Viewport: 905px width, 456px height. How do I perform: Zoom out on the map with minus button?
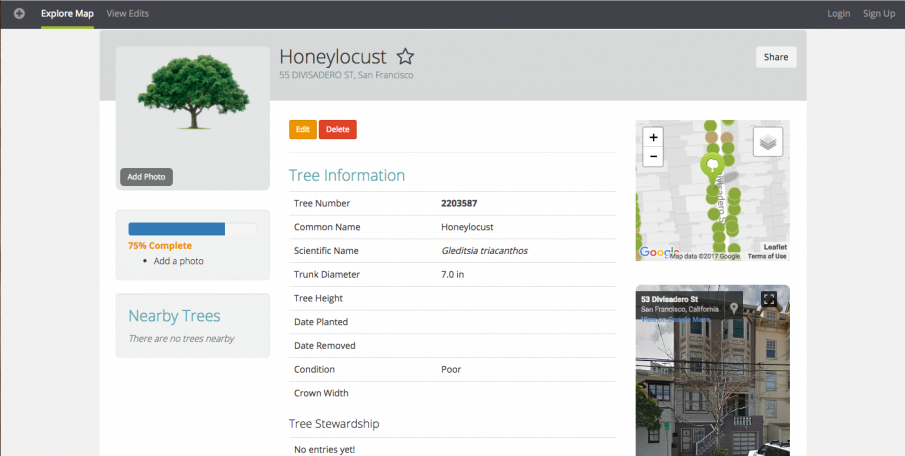(653, 156)
